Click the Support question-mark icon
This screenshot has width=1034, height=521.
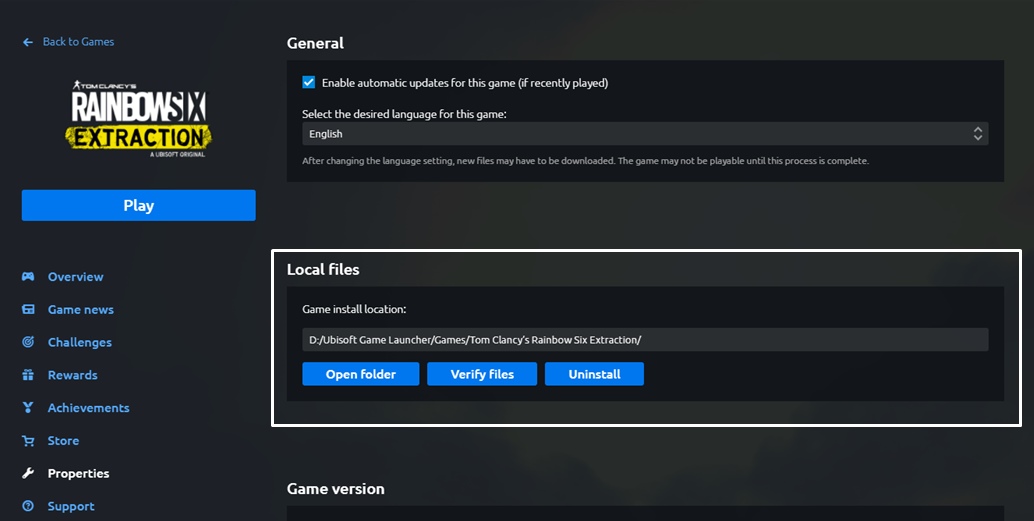[28, 506]
